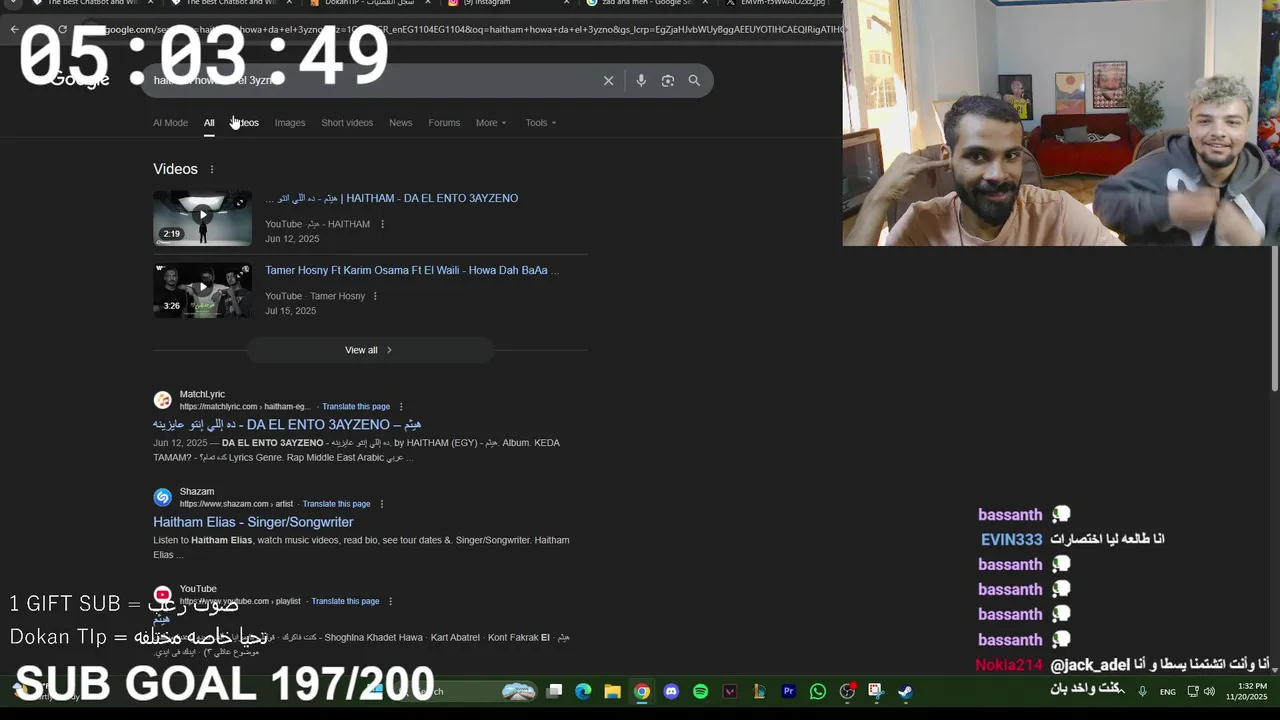Switch to Chrome in the taskbar
The width and height of the screenshot is (1280, 720).
point(642,691)
